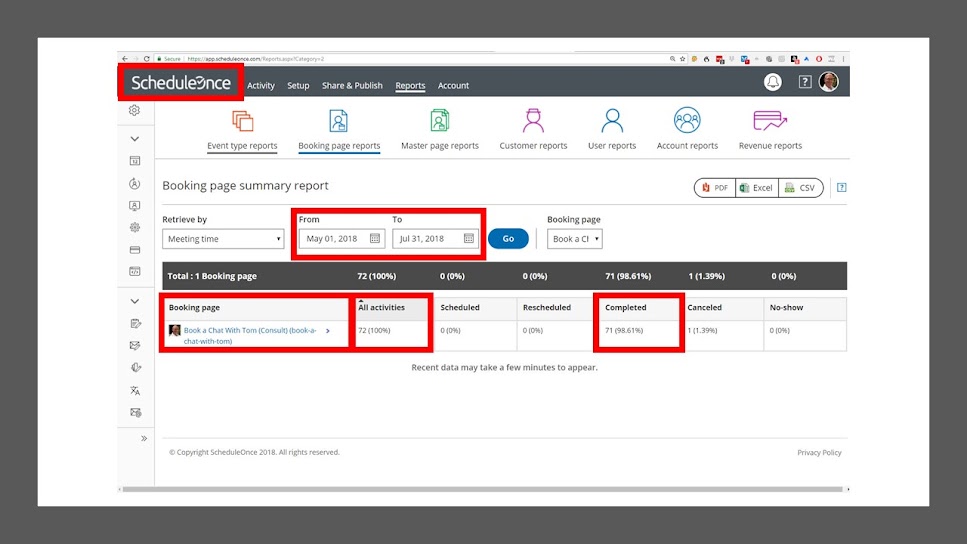Open report help icon beside CSV

click(842, 188)
